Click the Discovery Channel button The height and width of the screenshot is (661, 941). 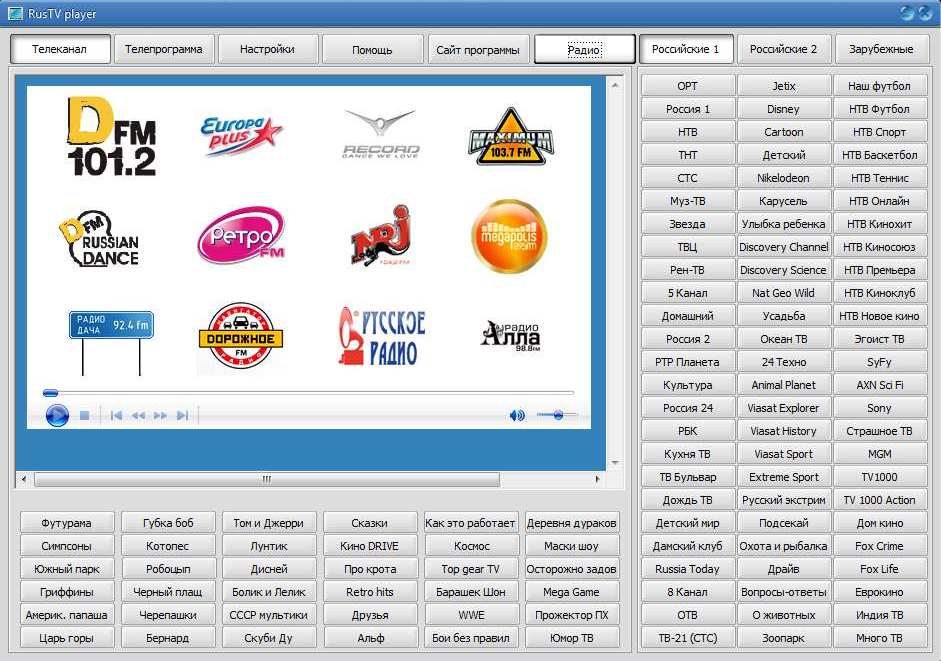[x=783, y=247]
